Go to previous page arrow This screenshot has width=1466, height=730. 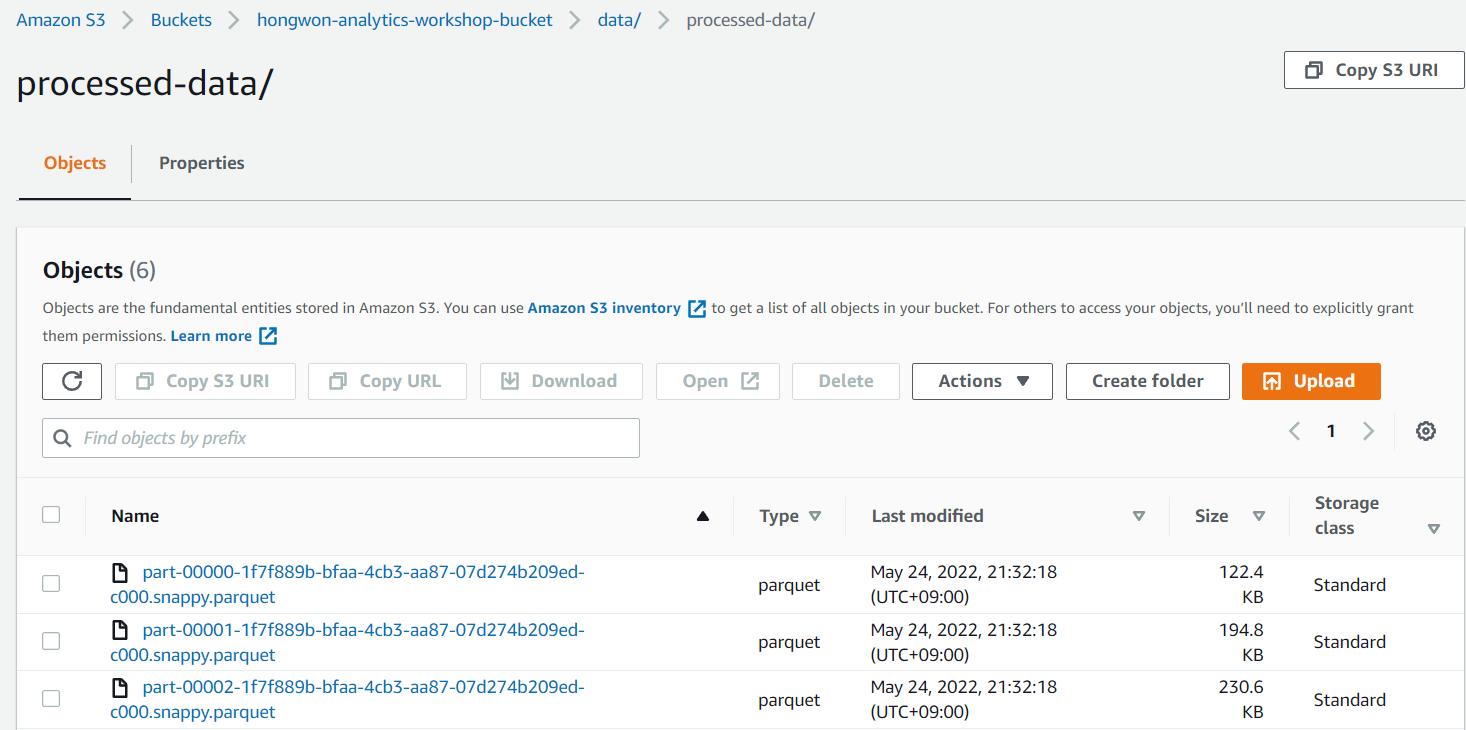click(1295, 431)
